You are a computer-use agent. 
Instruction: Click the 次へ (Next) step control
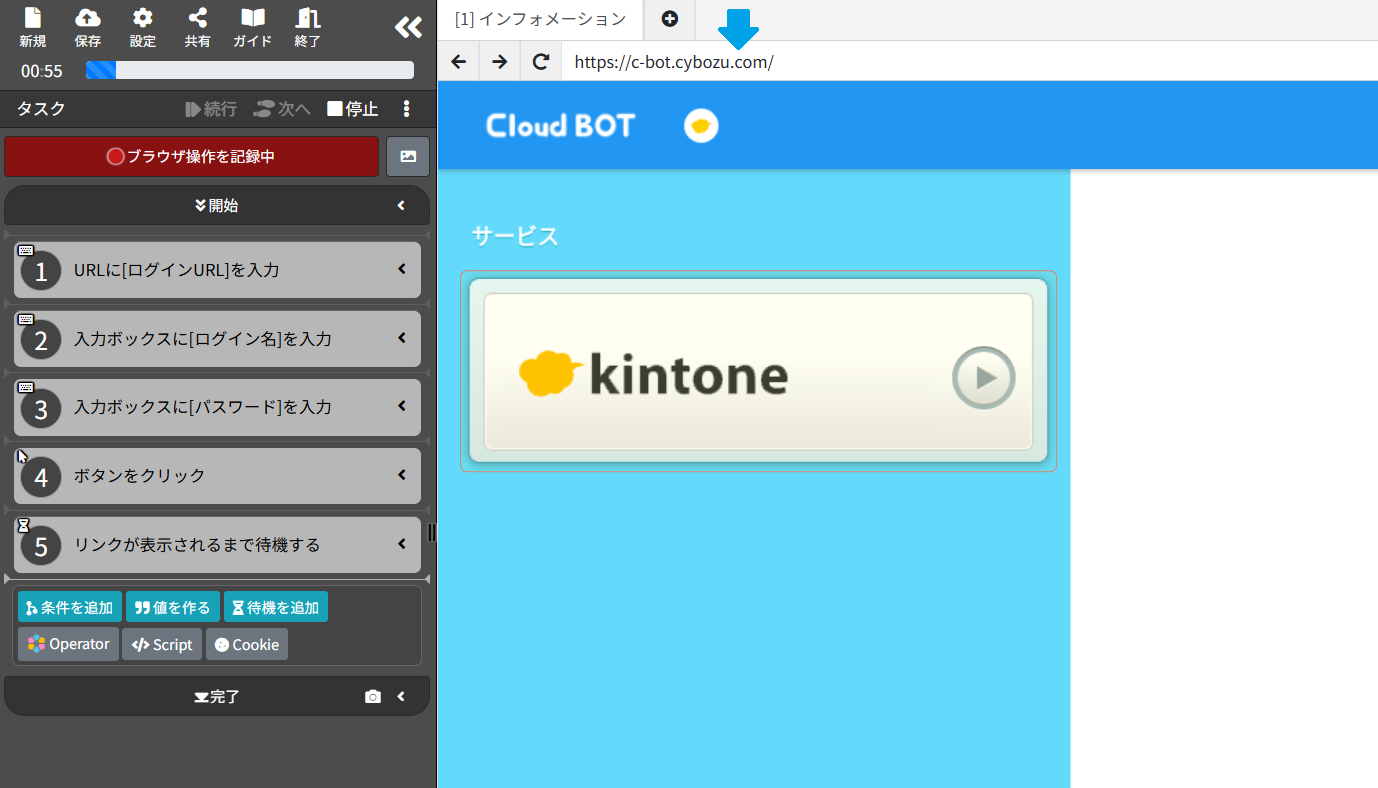pos(282,109)
